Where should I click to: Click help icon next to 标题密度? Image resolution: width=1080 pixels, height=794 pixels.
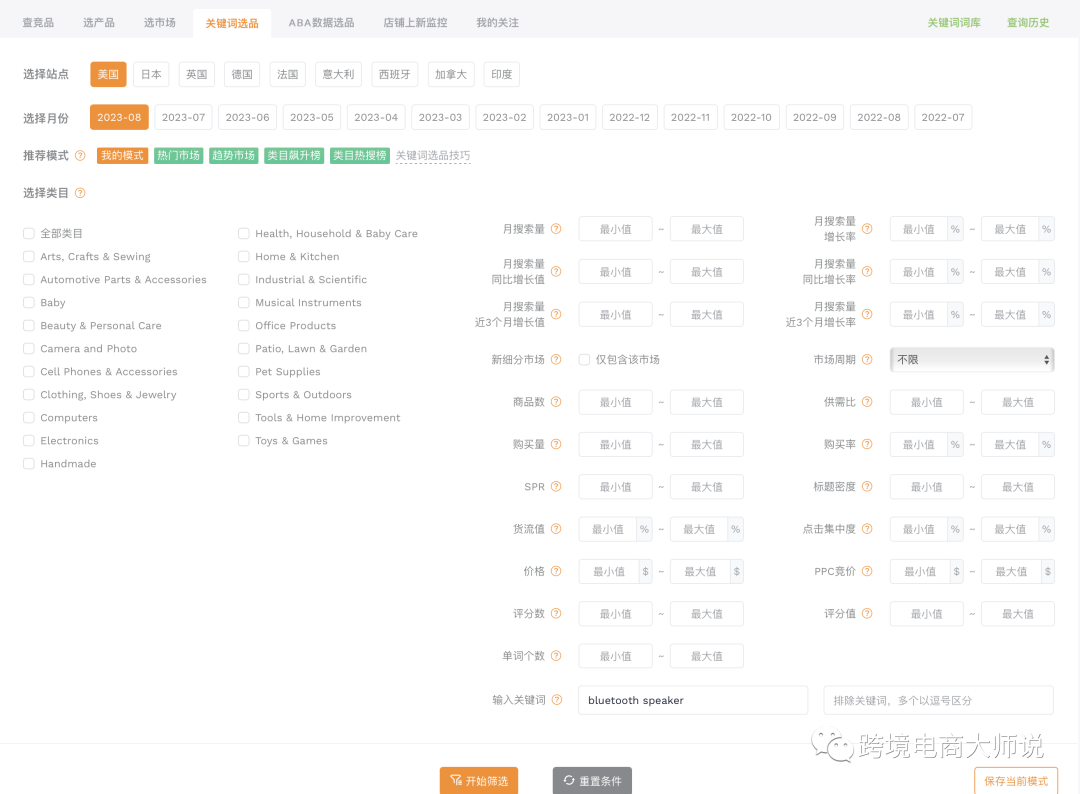[x=867, y=487]
